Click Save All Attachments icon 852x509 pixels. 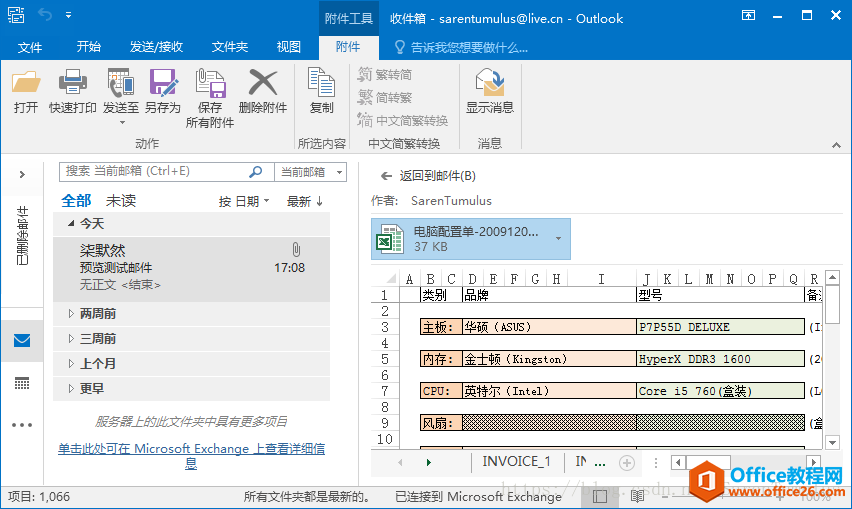pos(210,84)
